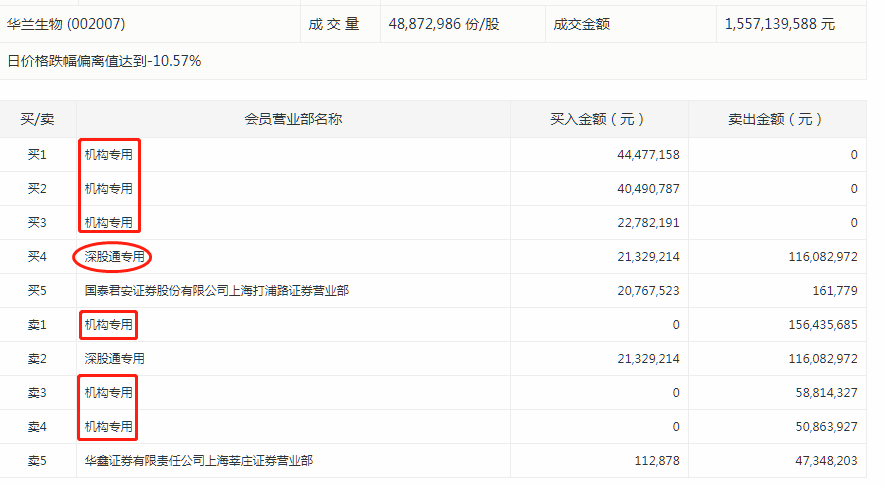
Task: Select the 买3 row label
Action: coord(37,223)
